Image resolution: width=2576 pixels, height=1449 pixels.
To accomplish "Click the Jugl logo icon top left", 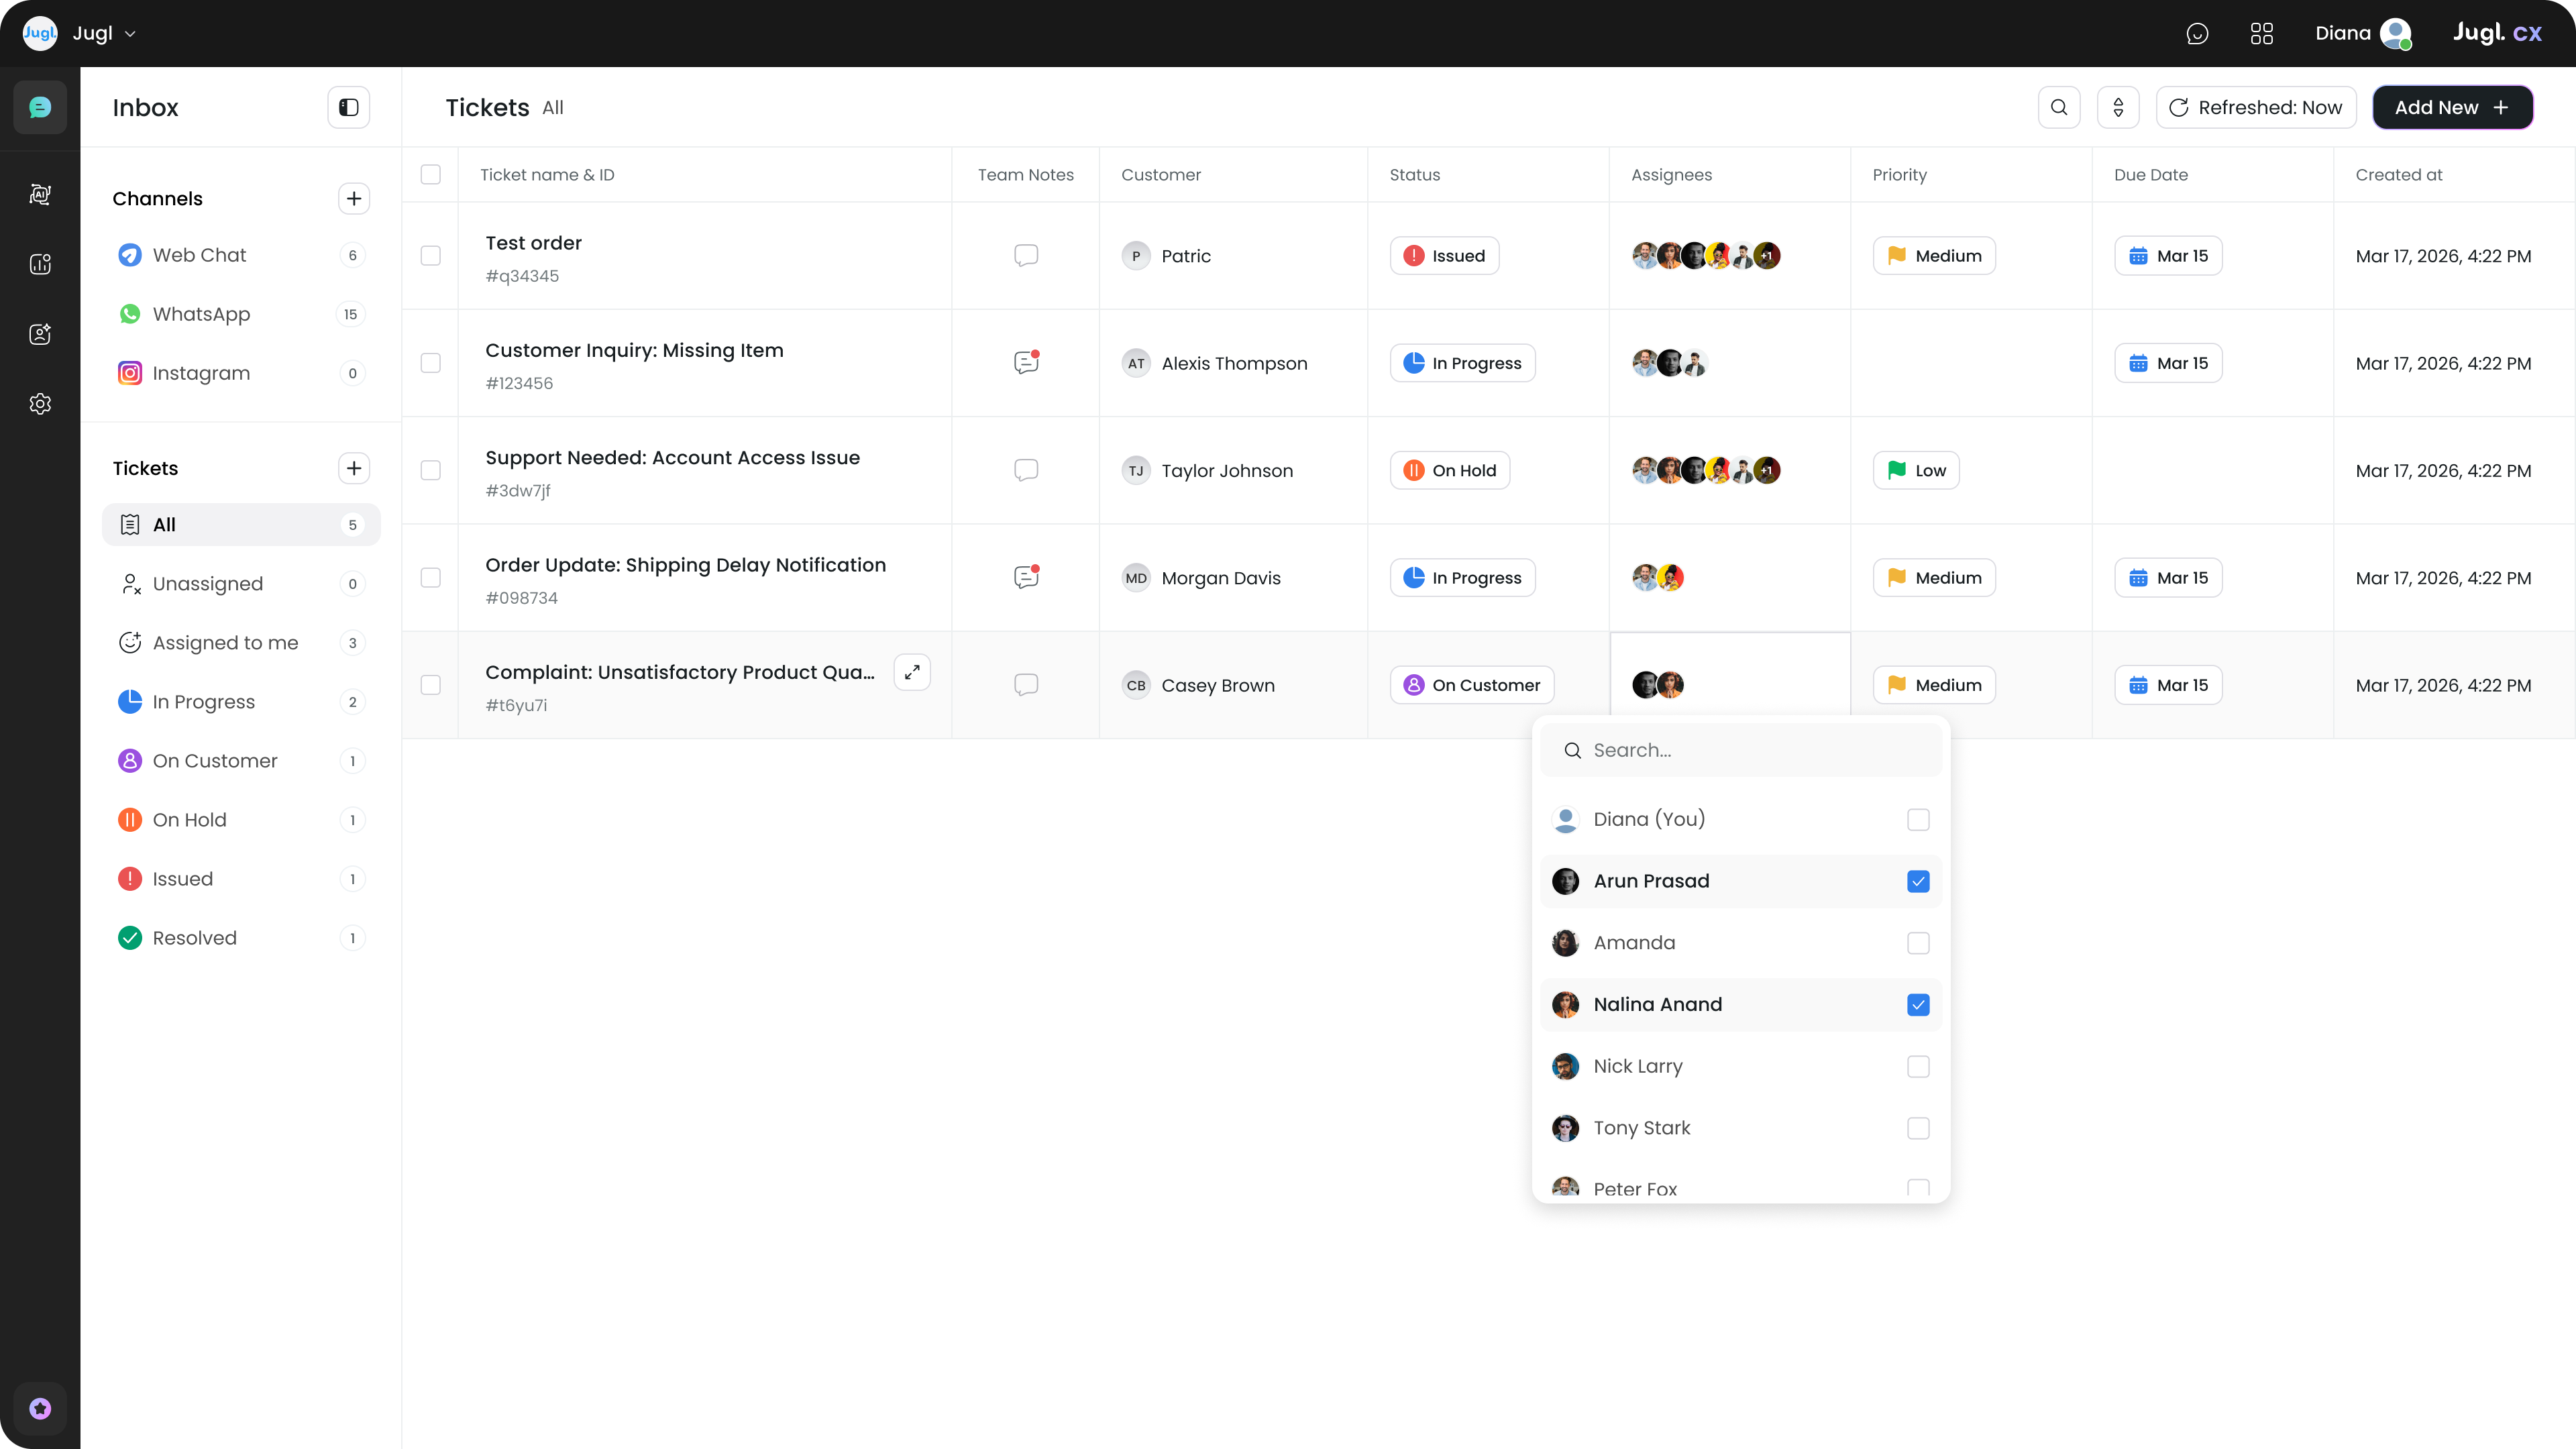I will click(x=40, y=33).
